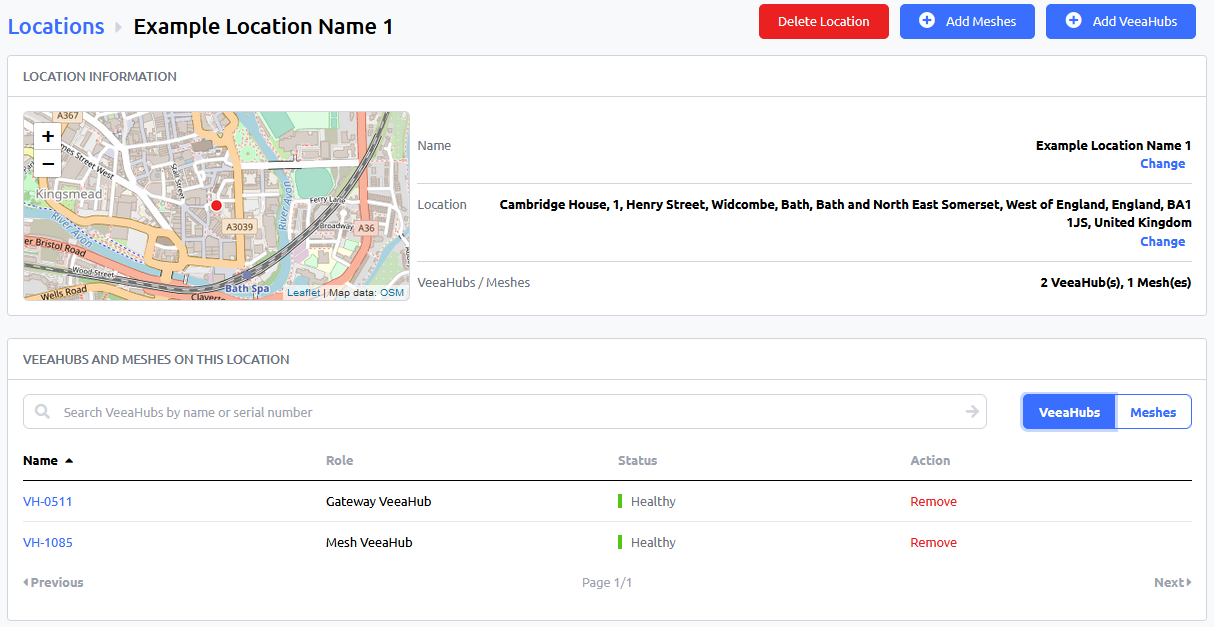The height and width of the screenshot is (627, 1214).
Task: Click the Mesh VeeaHub role cell
Action: [369, 543]
